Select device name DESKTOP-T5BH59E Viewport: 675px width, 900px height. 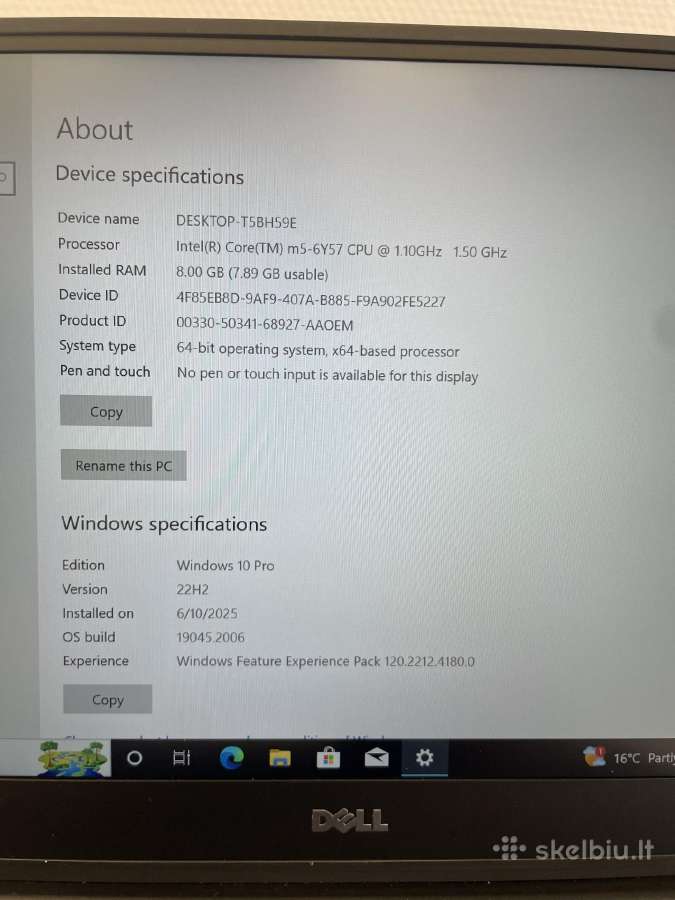coord(236,222)
